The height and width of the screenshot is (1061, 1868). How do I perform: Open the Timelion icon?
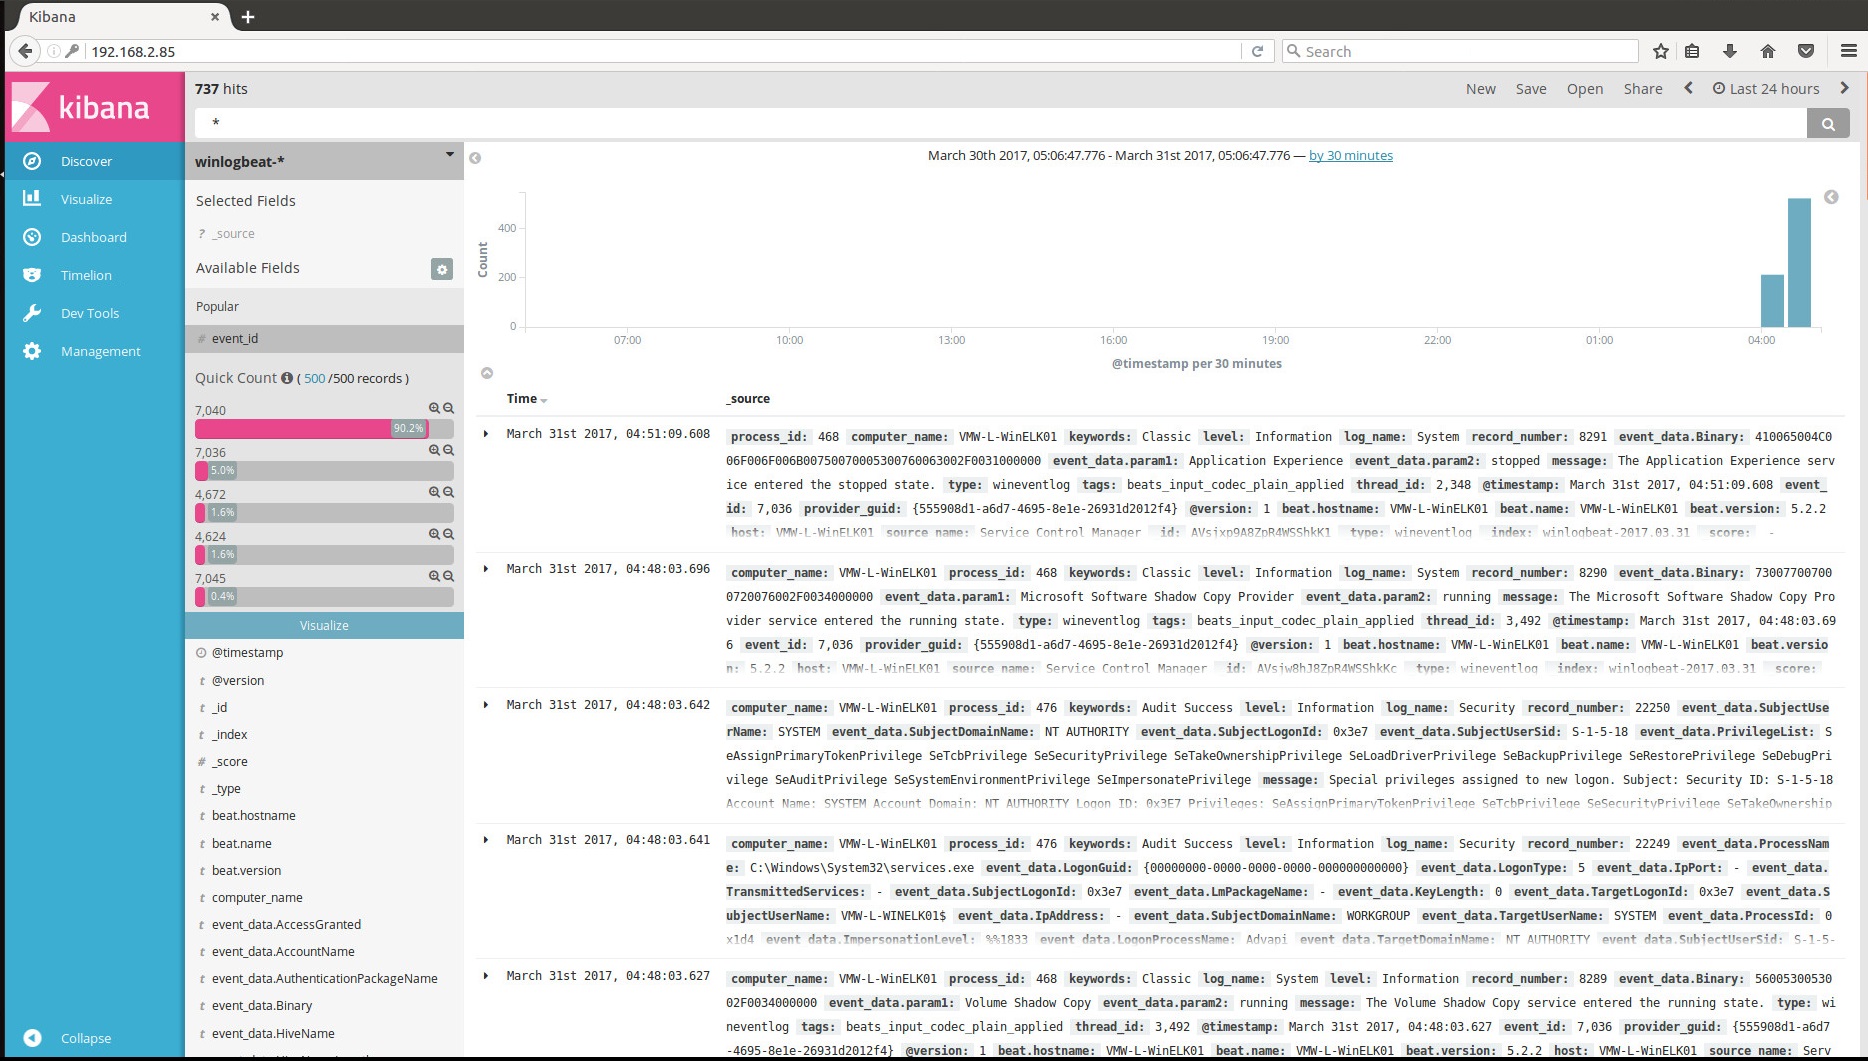32,275
